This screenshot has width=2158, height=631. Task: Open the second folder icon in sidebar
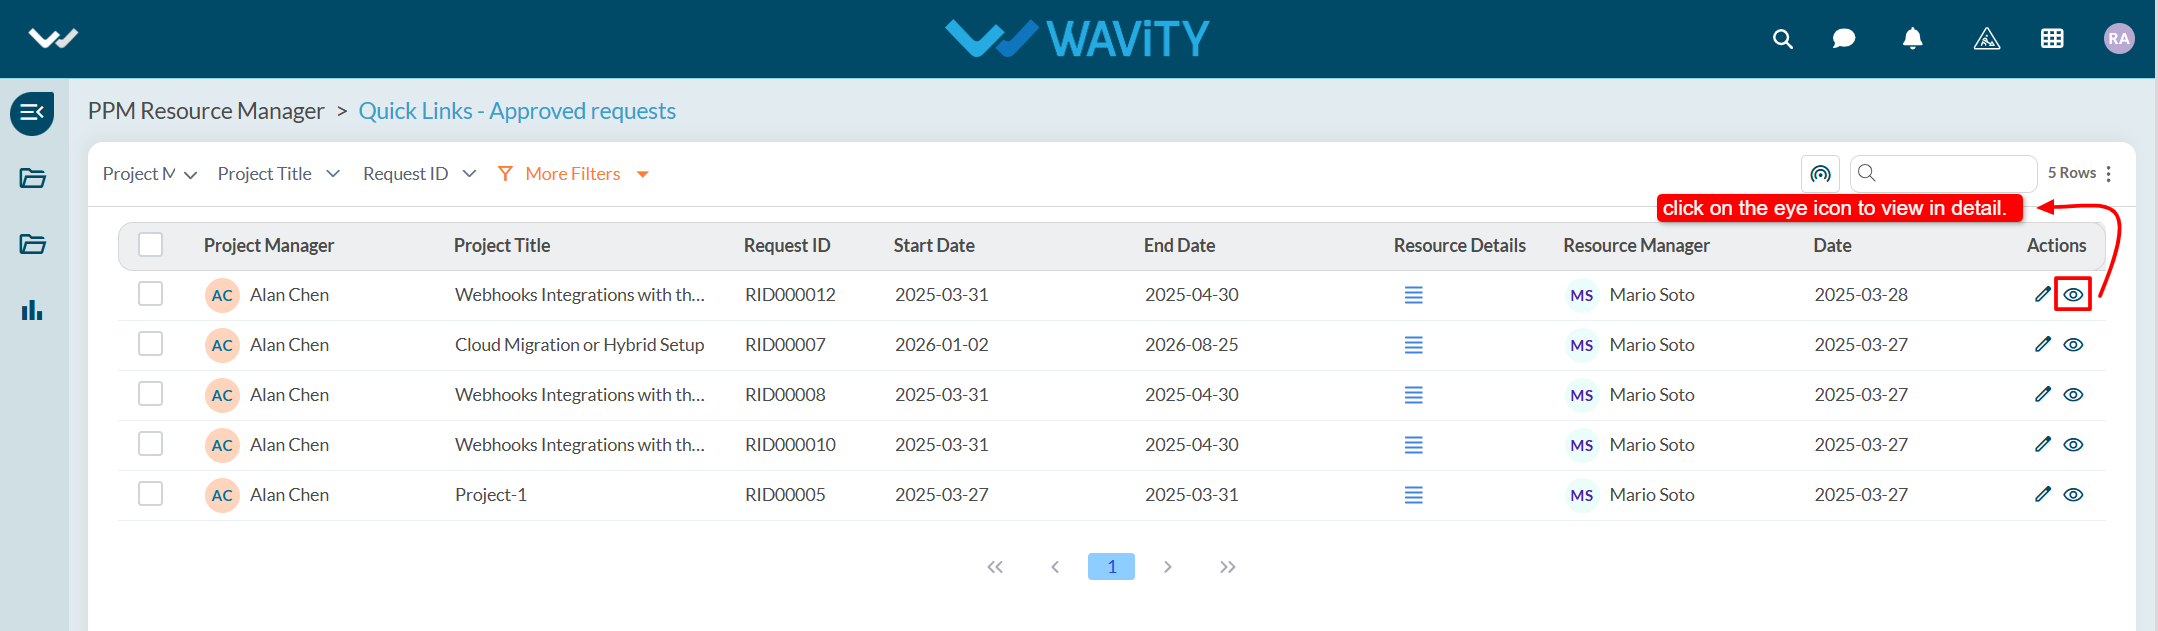click(32, 244)
